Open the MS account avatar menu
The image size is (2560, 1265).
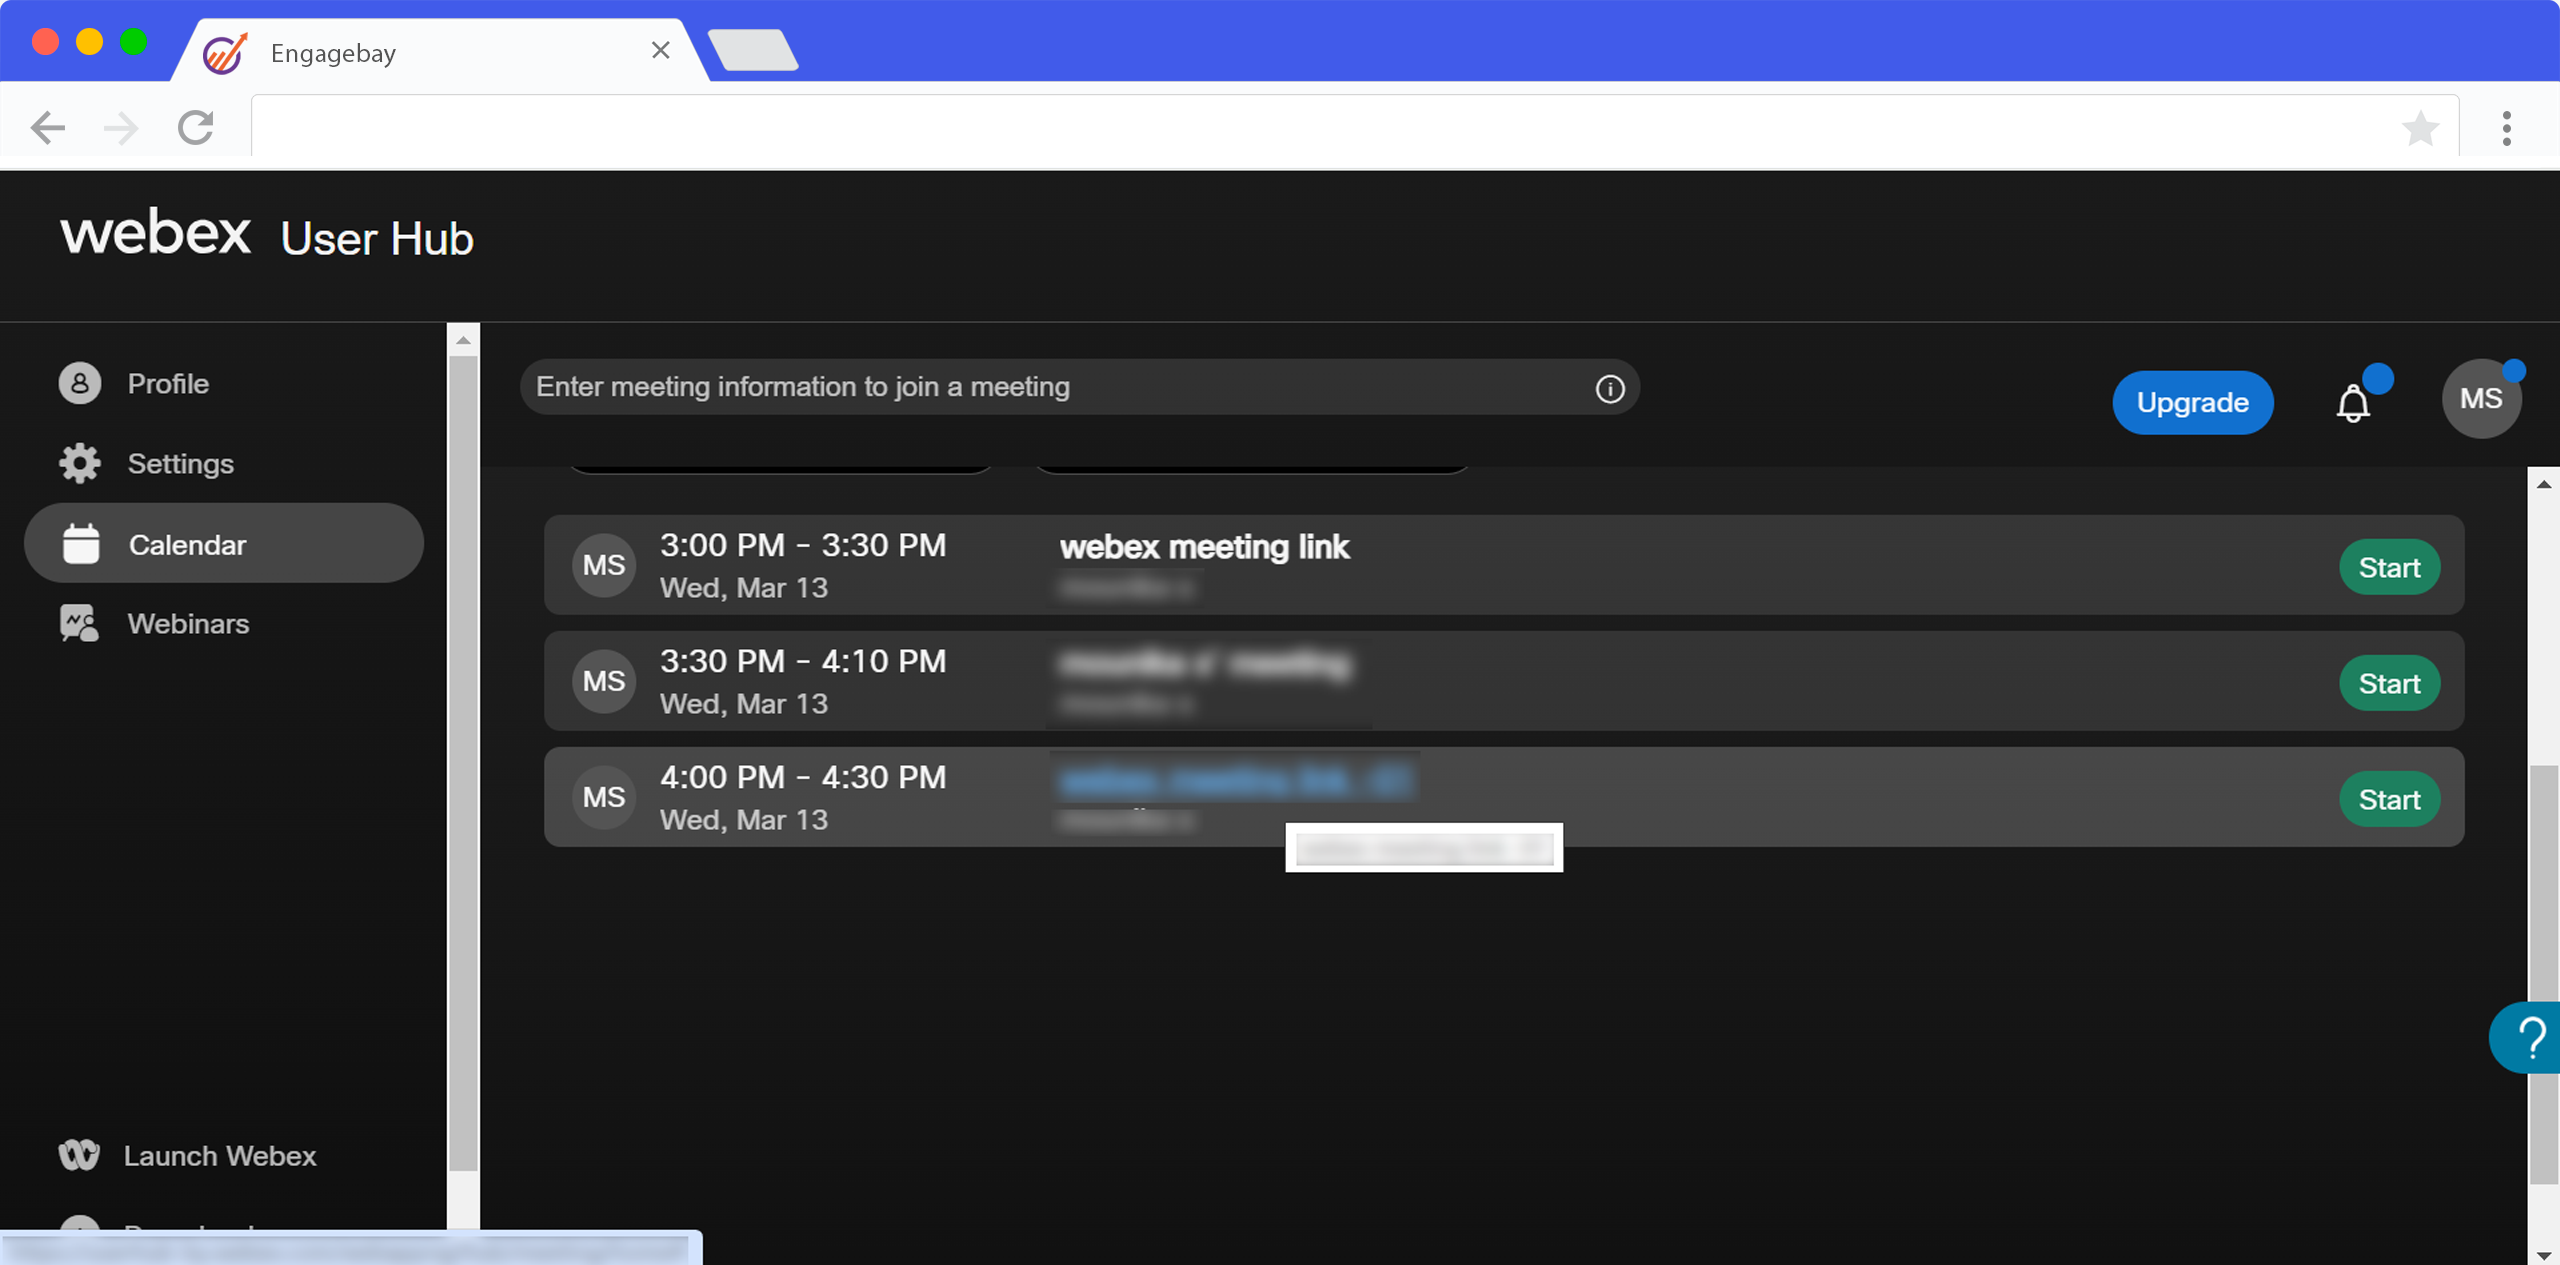(x=2481, y=399)
